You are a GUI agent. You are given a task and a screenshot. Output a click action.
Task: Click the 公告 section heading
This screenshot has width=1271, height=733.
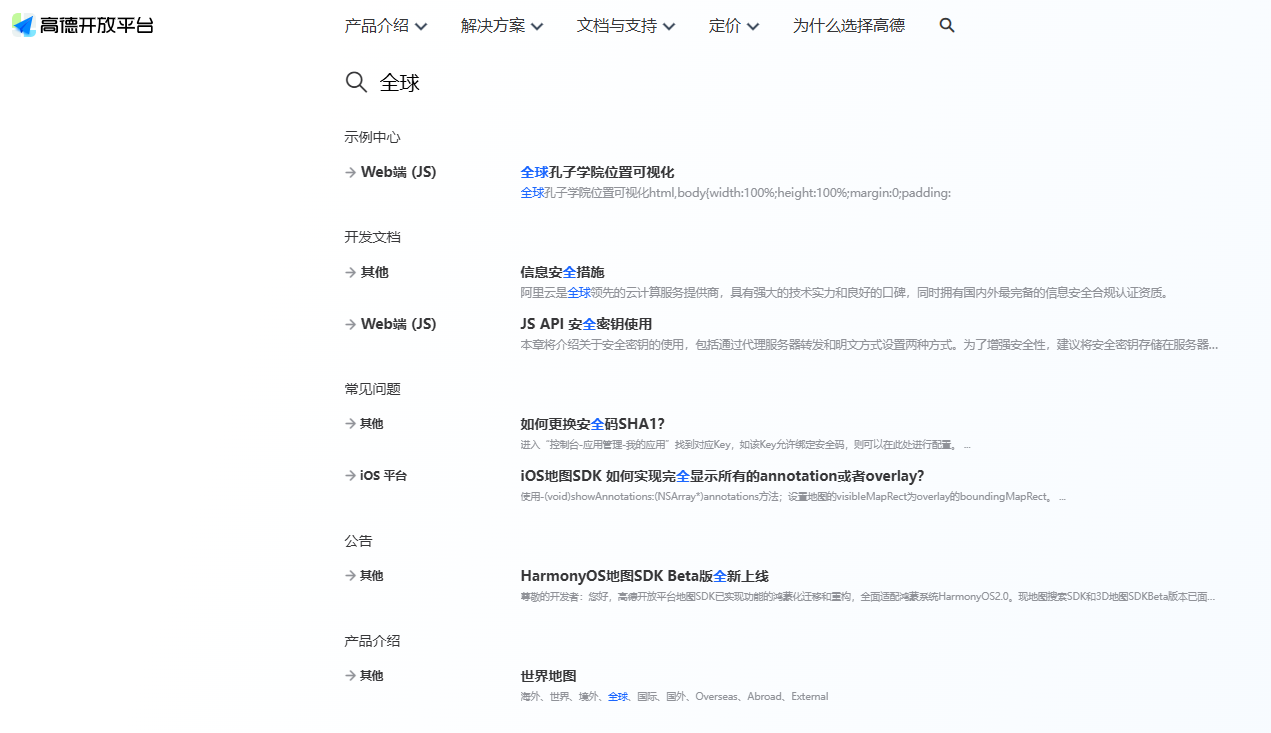click(x=358, y=541)
